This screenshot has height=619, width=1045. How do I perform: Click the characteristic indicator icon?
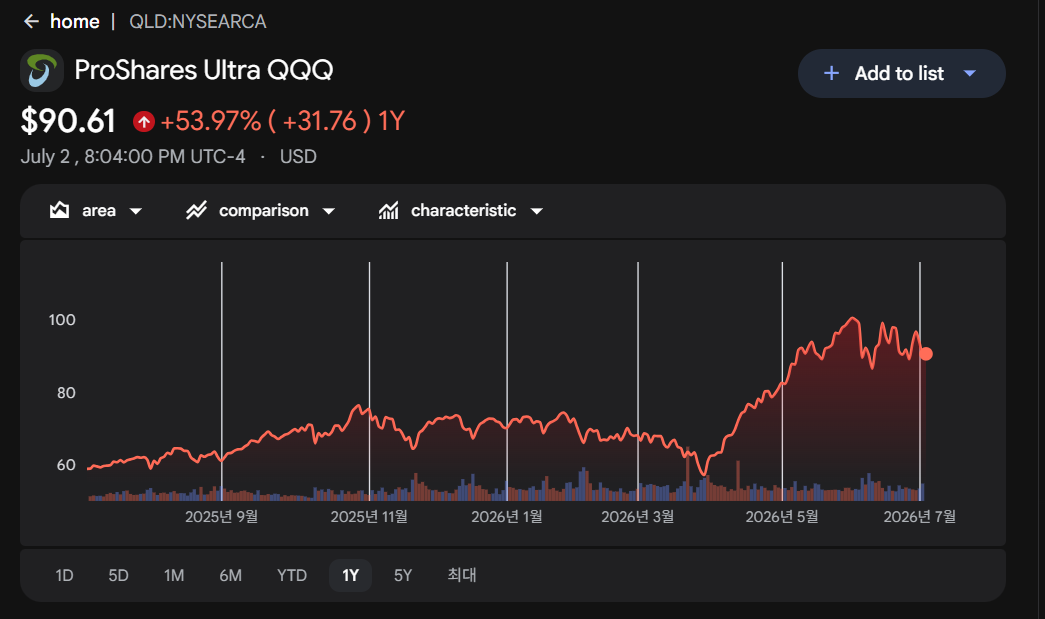click(x=389, y=211)
